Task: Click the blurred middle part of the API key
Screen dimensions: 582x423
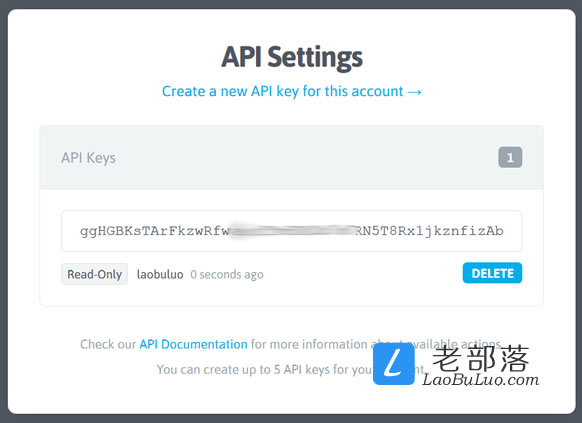Action: point(292,231)
